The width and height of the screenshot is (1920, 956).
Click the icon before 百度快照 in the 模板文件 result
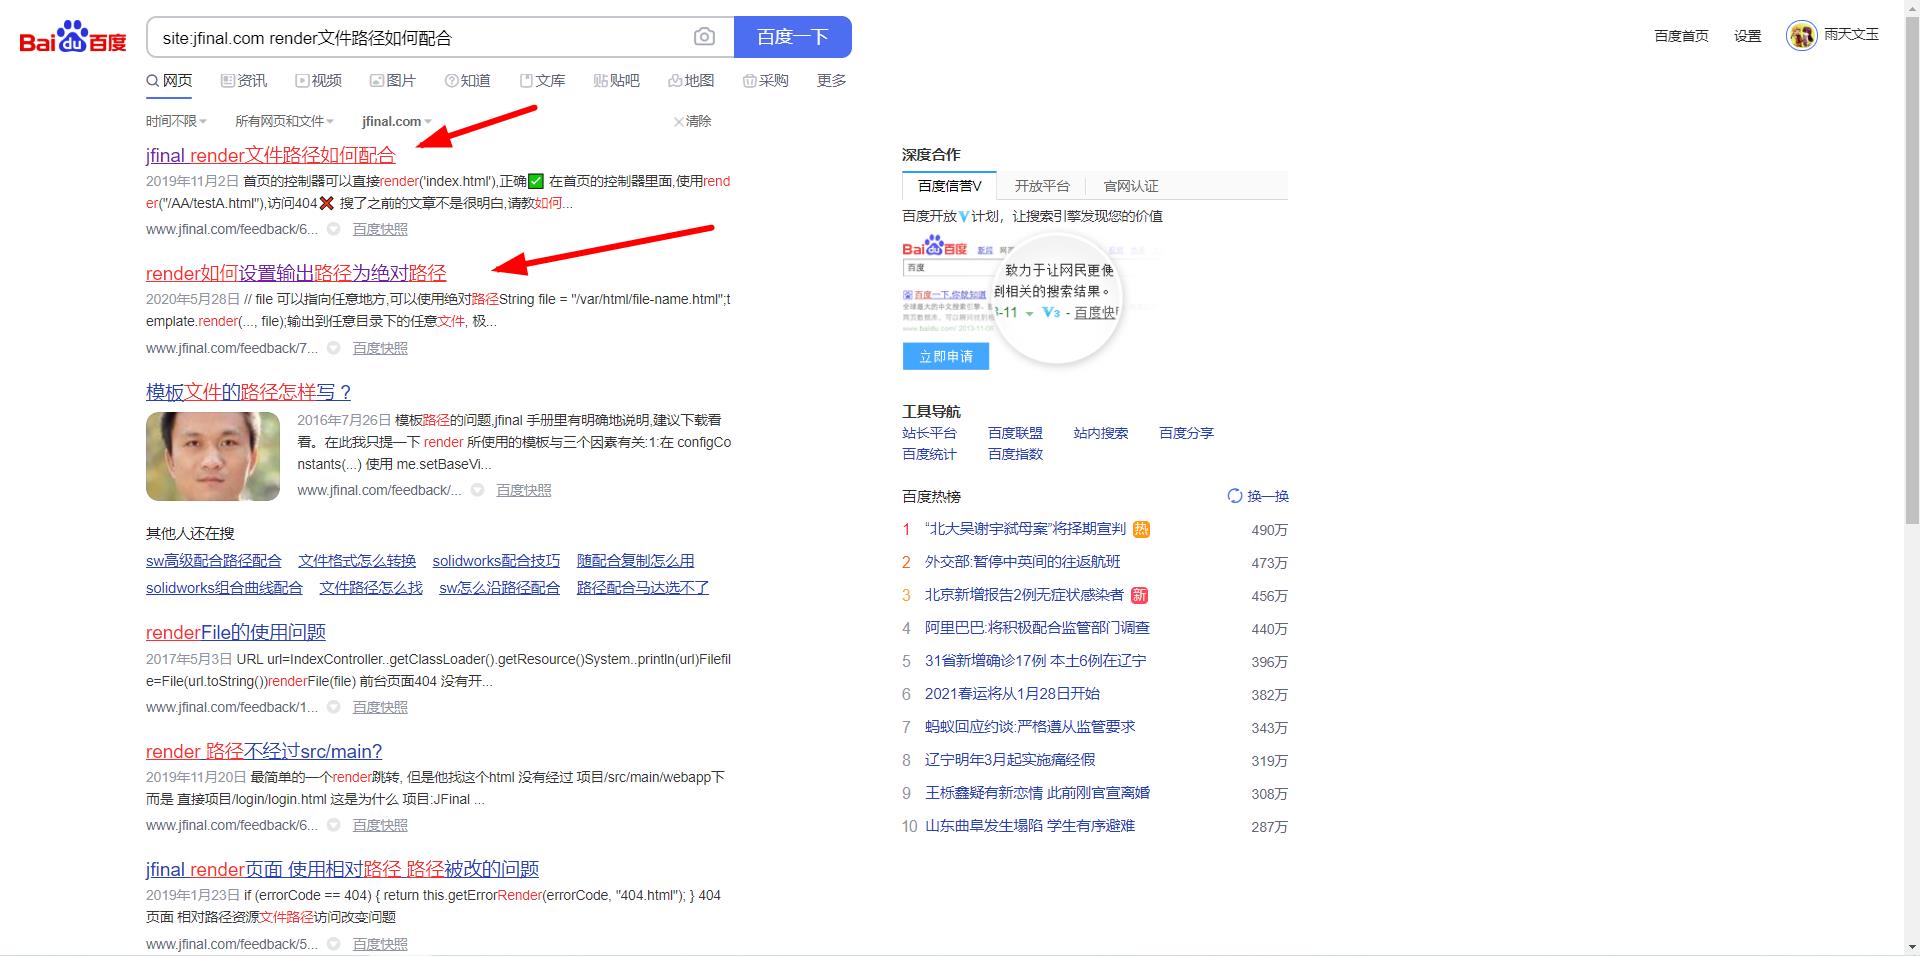pos(478,490)
